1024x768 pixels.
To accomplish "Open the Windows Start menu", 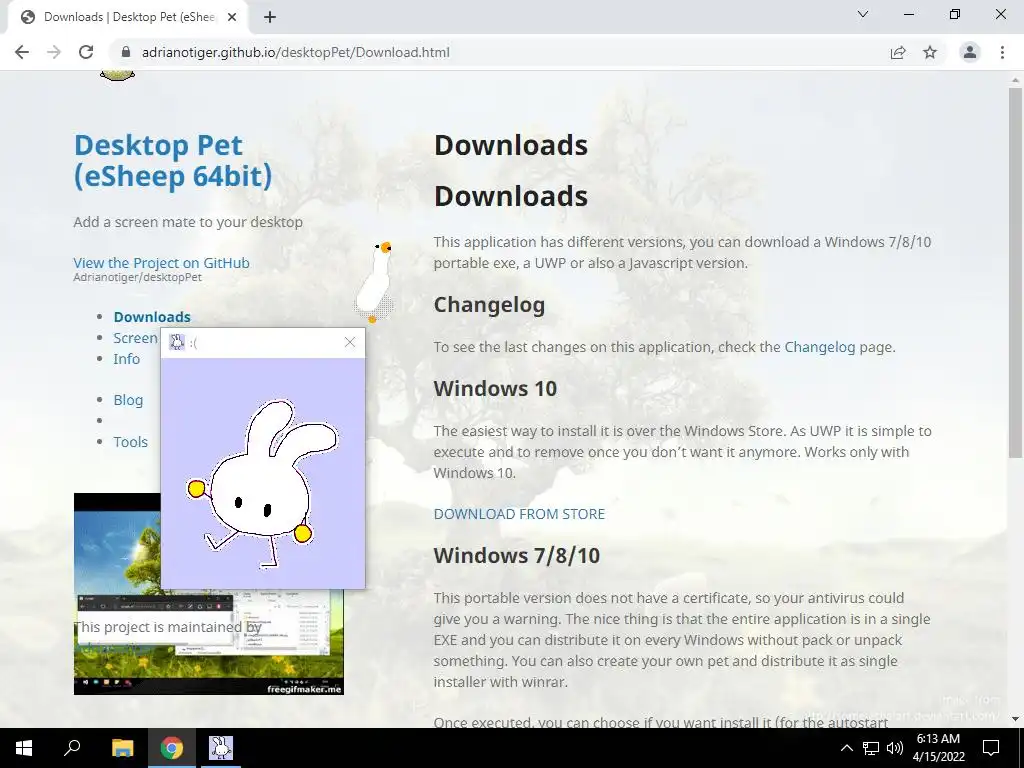I will tap(24, 748).
